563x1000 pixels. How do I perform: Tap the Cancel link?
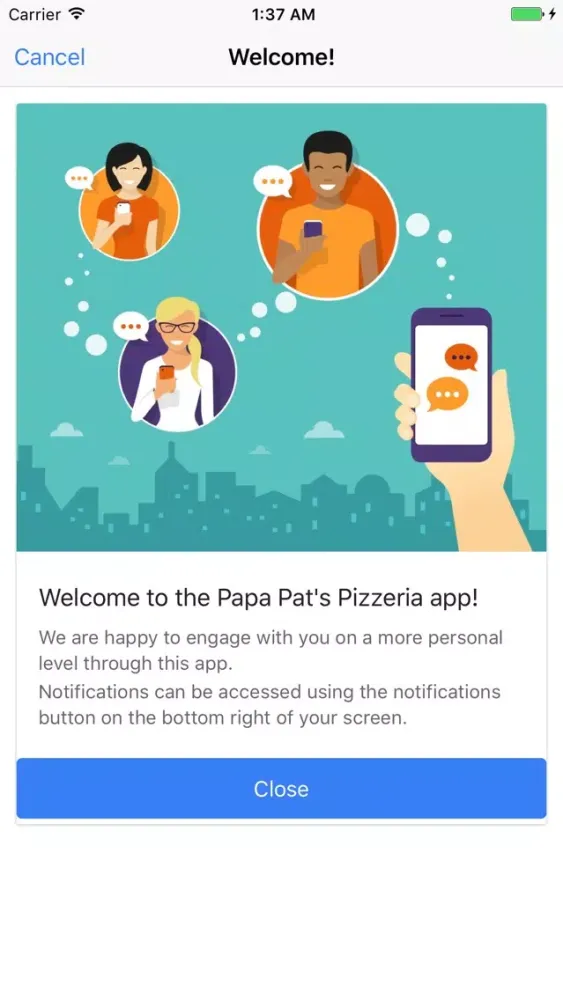(50, 57)
